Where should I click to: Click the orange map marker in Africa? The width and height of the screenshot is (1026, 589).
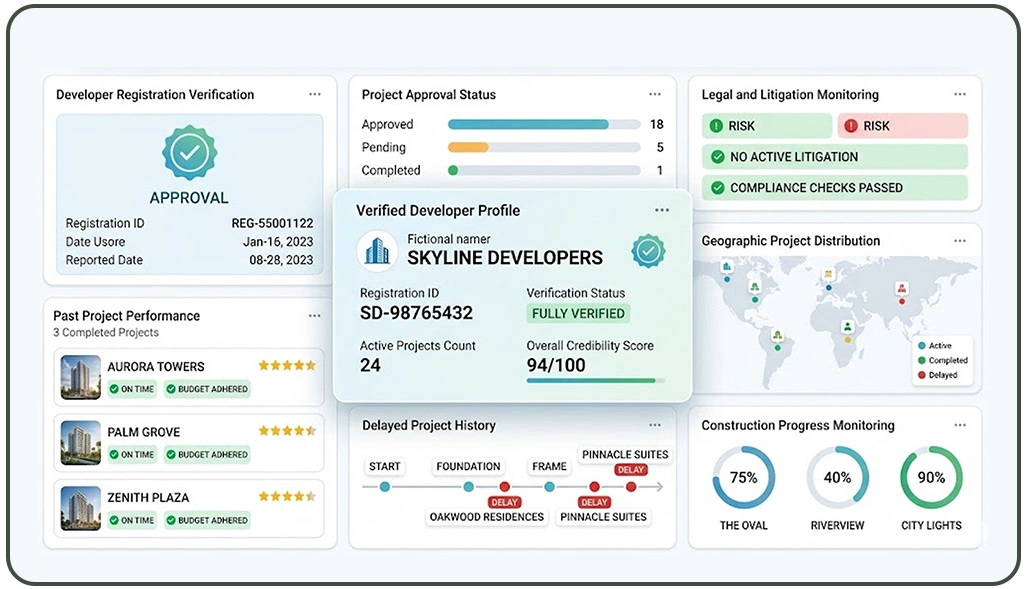[848, 340]
